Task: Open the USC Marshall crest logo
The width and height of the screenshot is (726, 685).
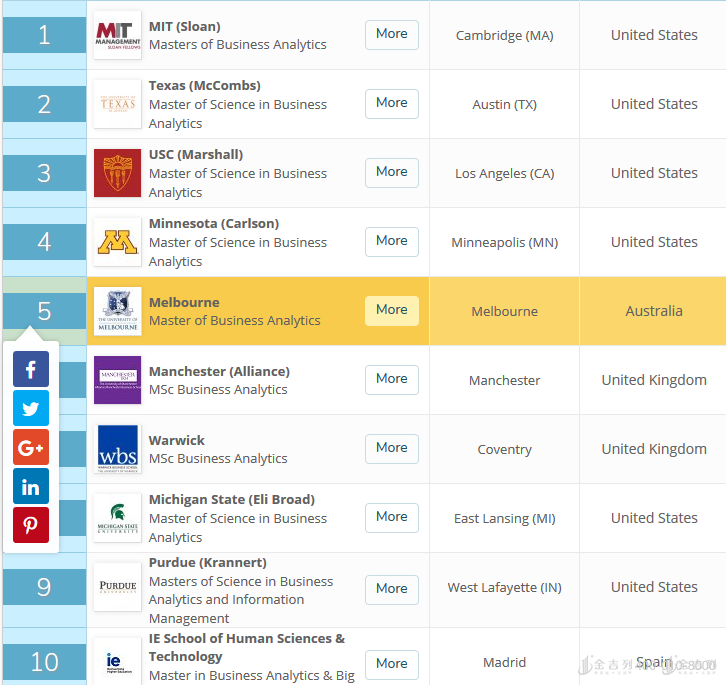Action: [x=118, y=173]
